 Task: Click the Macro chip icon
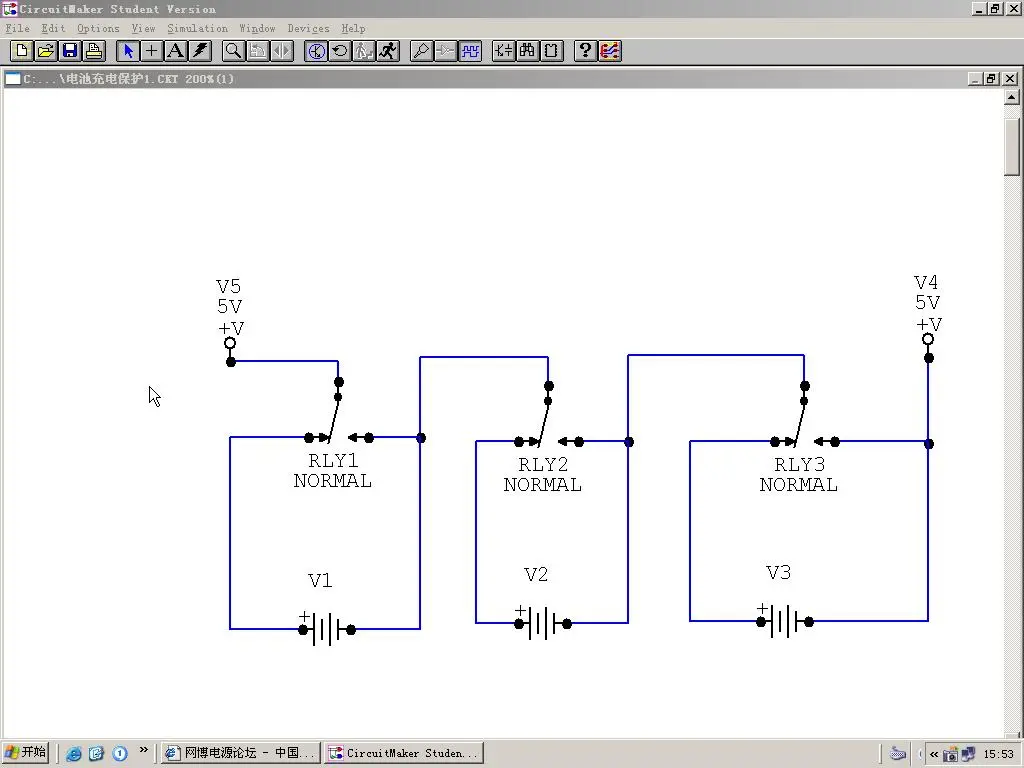point(552,51)
